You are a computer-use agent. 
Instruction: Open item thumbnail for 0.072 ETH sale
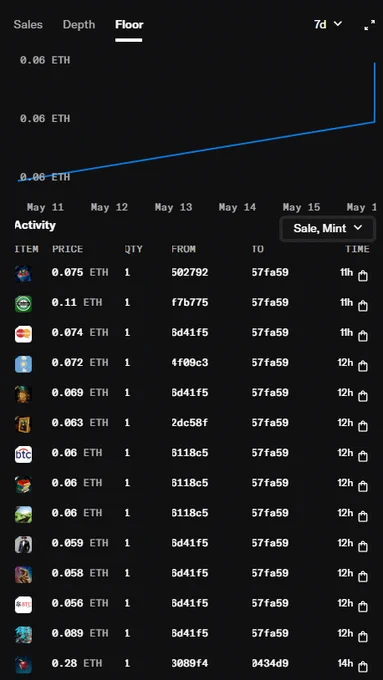tap(23, 364)
